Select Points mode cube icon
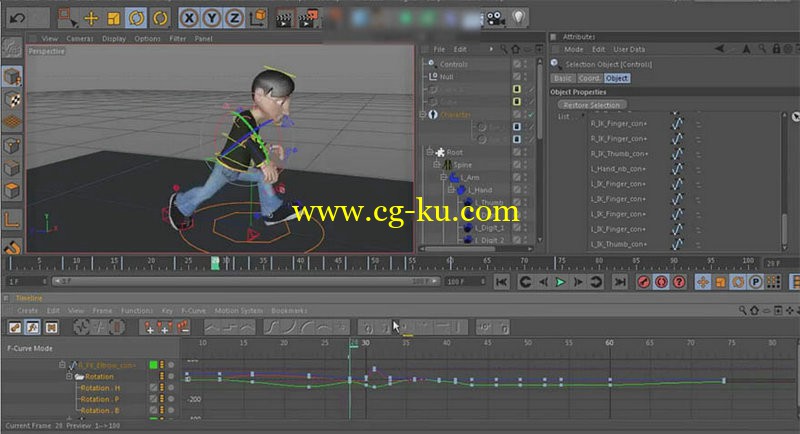 click(12, 145)
